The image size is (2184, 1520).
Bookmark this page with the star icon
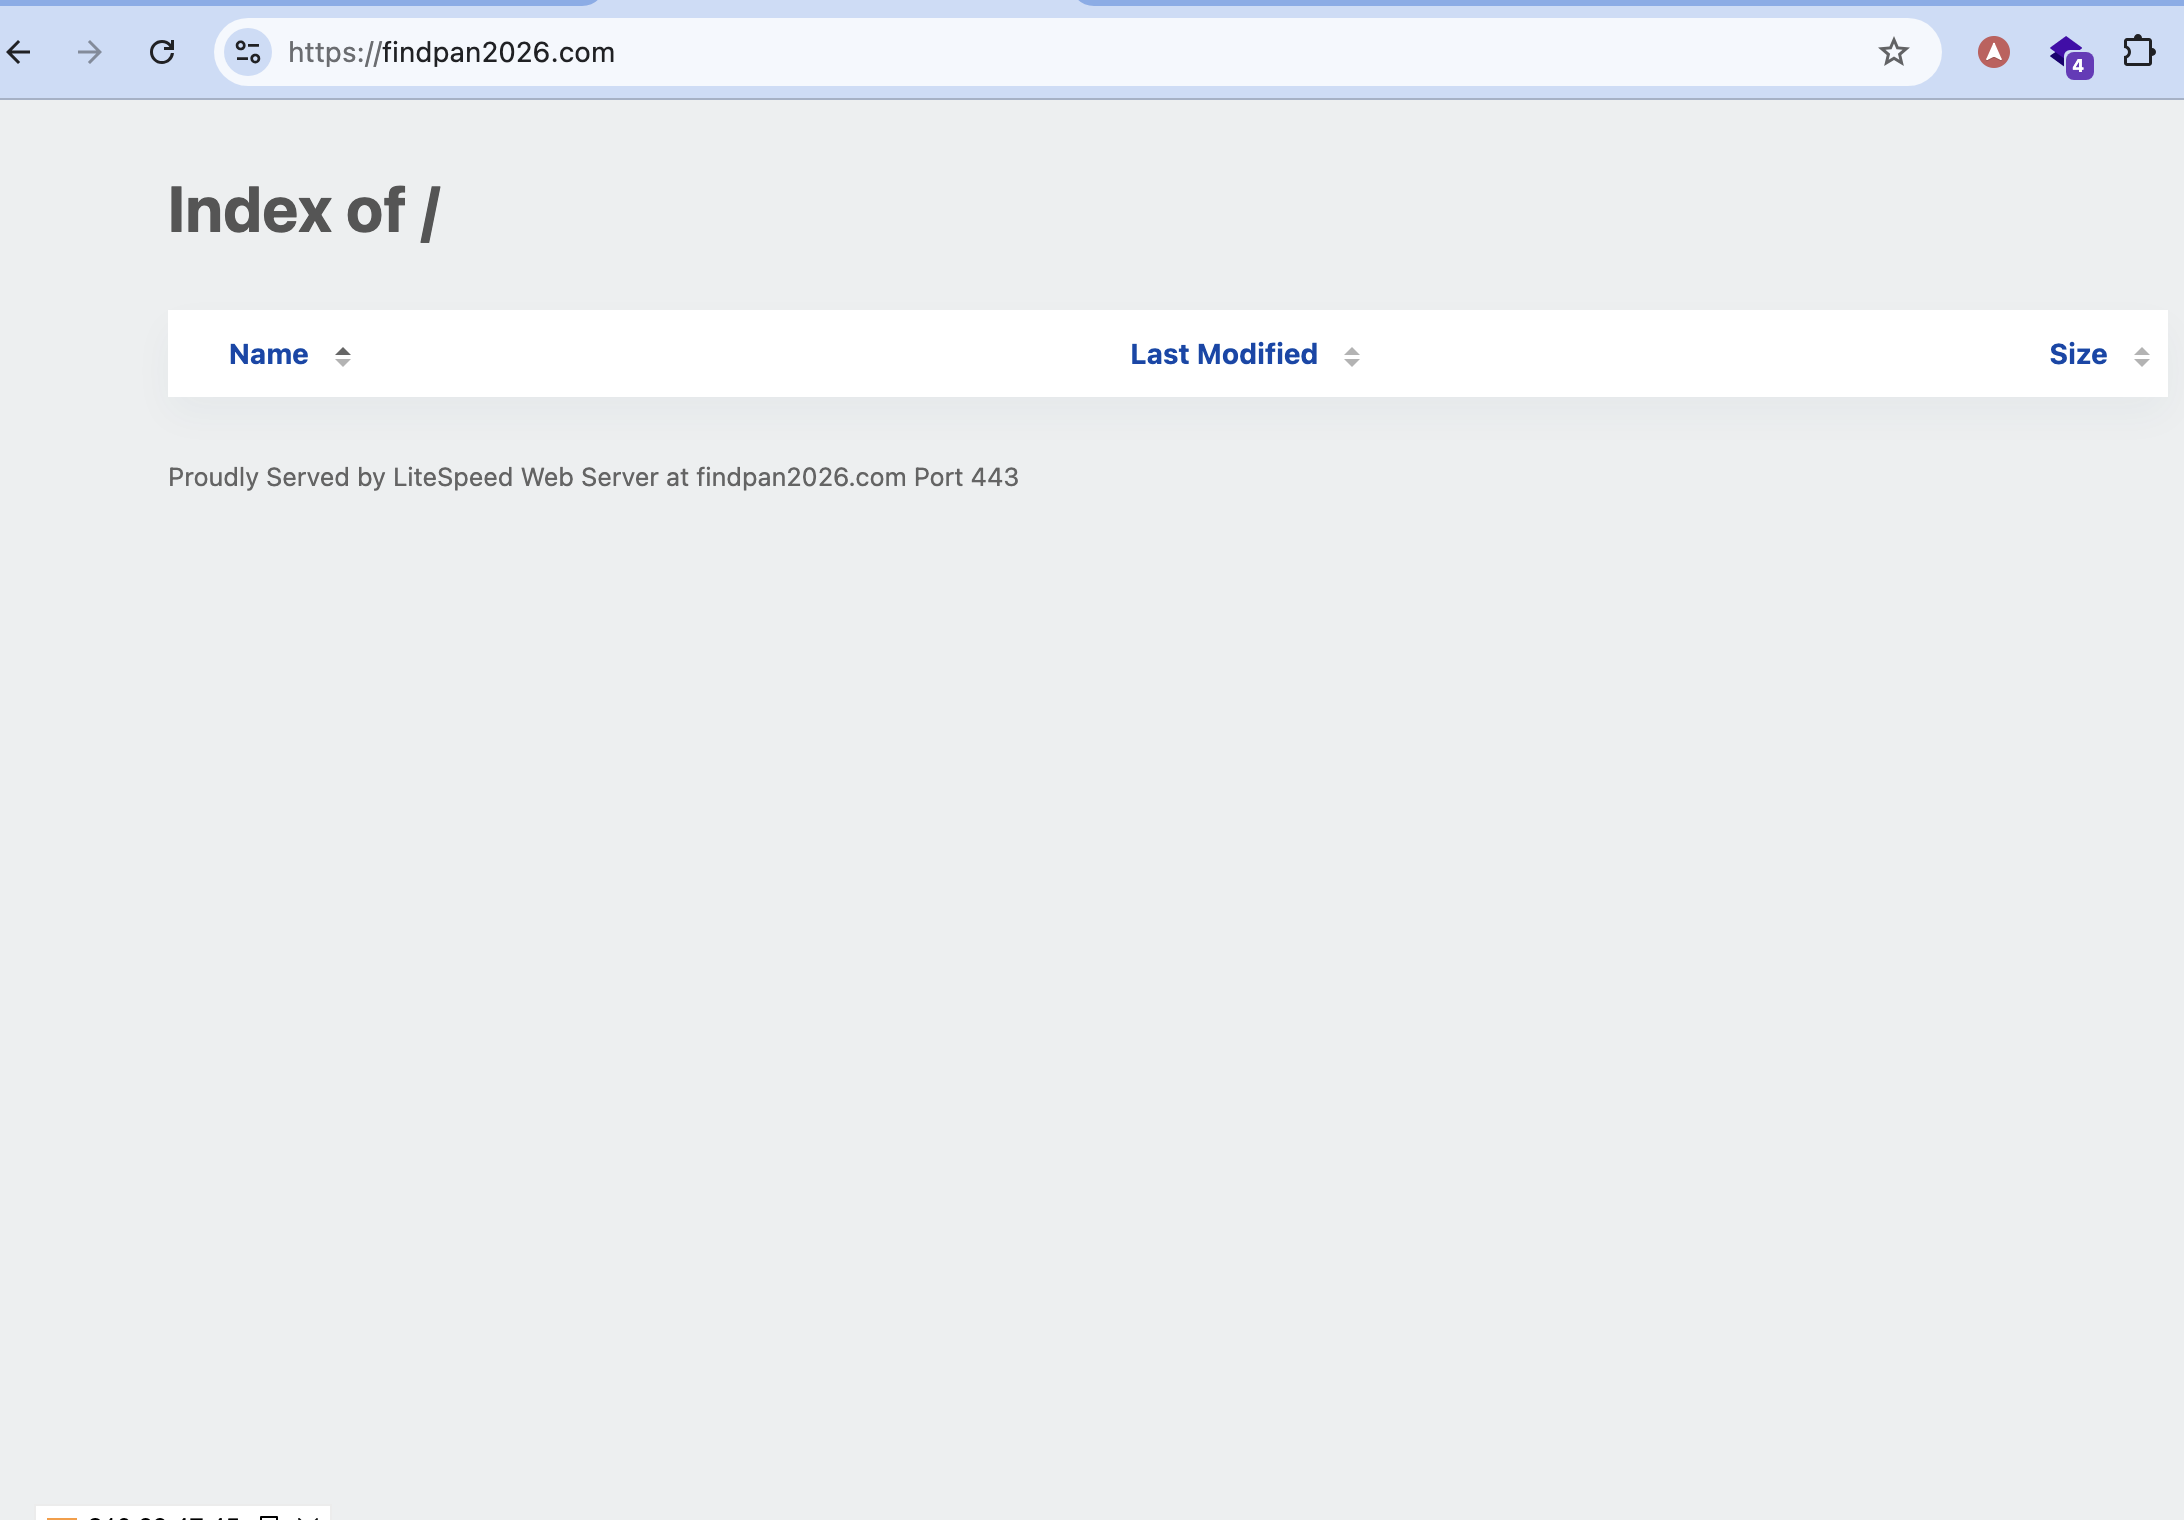(1893, 52)
